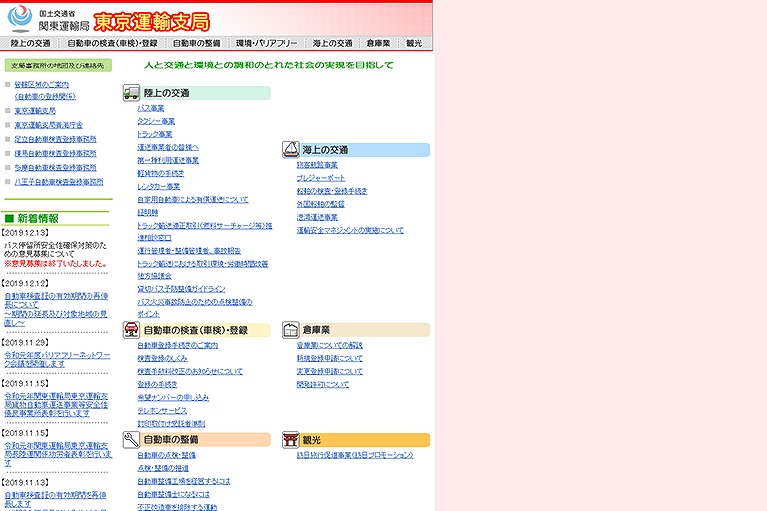The image size is (767, 511).
Task: Open the 変更登録申請について link
Action: coord(330,372)
